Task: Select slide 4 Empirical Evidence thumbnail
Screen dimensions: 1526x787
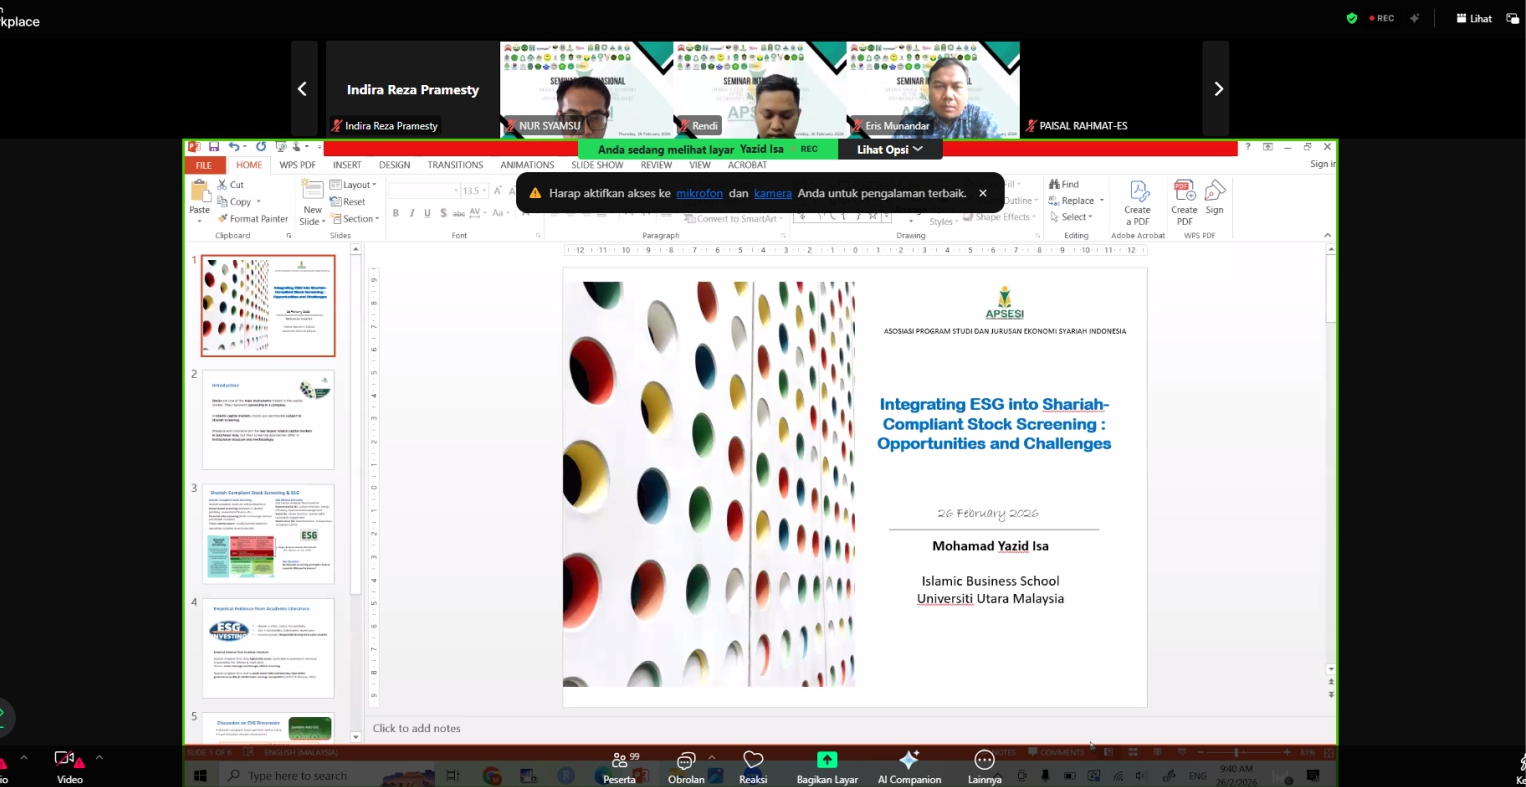Action: click(x=268, y=648)
